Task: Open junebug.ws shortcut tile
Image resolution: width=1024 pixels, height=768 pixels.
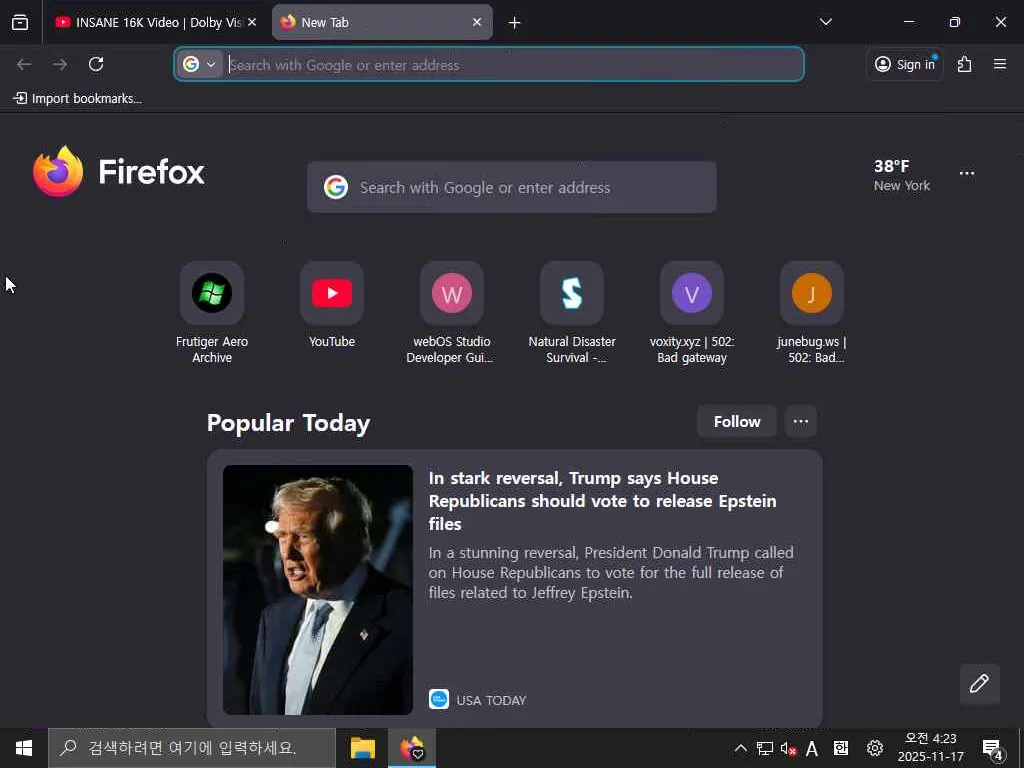Action: pos(812,313)
